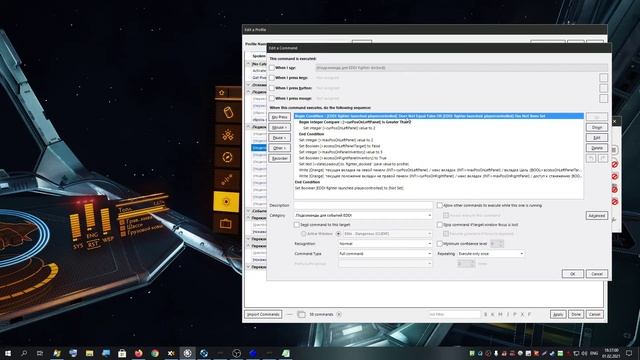Select the highlighted 'Begin Condition' first row
640x360 pixels.
pos(439,116)
